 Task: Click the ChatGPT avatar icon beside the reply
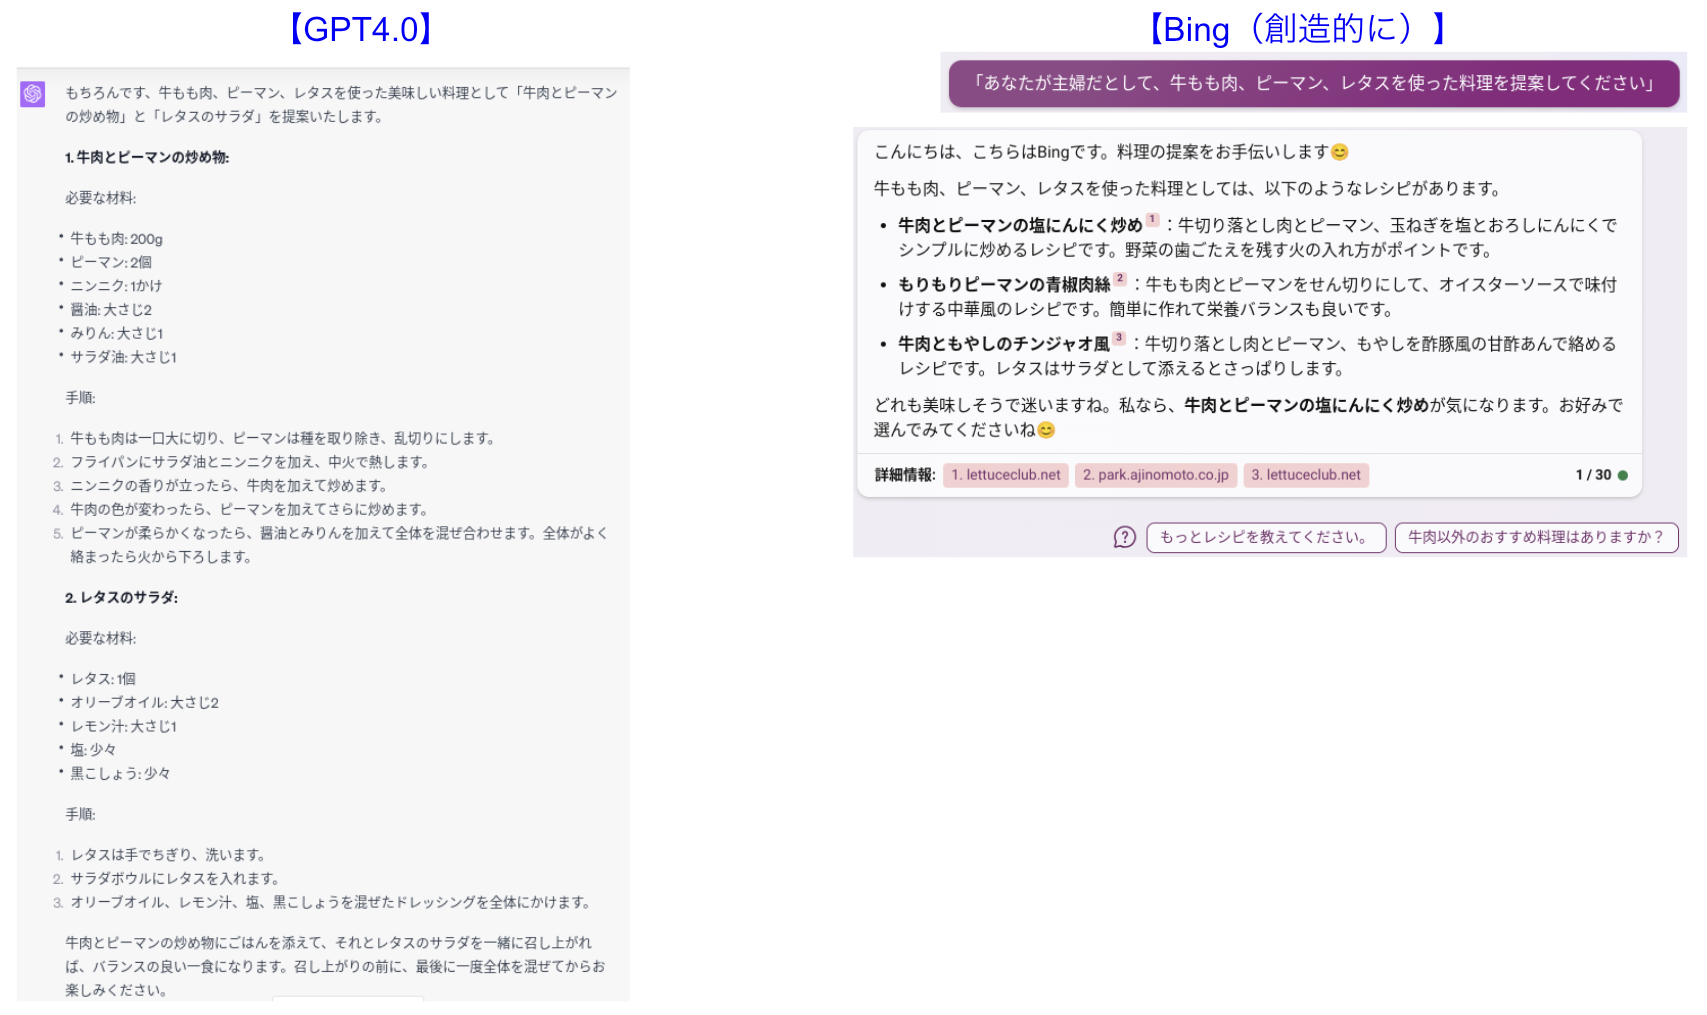(33, 94)
